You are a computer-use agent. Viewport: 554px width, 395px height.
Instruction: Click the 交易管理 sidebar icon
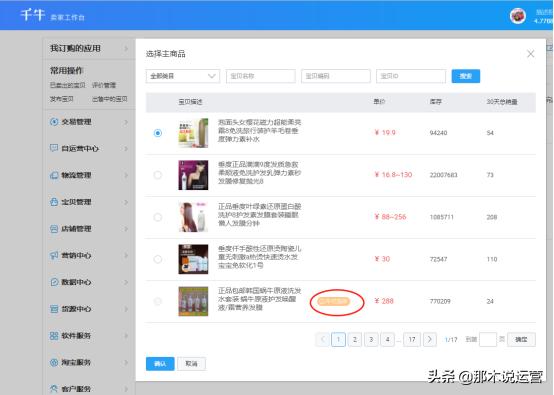[x=54, y=122]
